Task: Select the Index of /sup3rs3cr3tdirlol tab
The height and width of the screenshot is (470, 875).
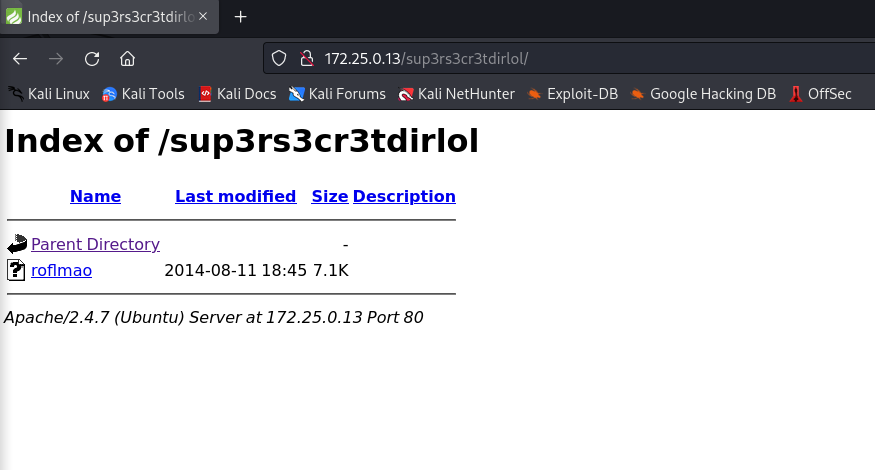Action: click(x=109, y=17)
